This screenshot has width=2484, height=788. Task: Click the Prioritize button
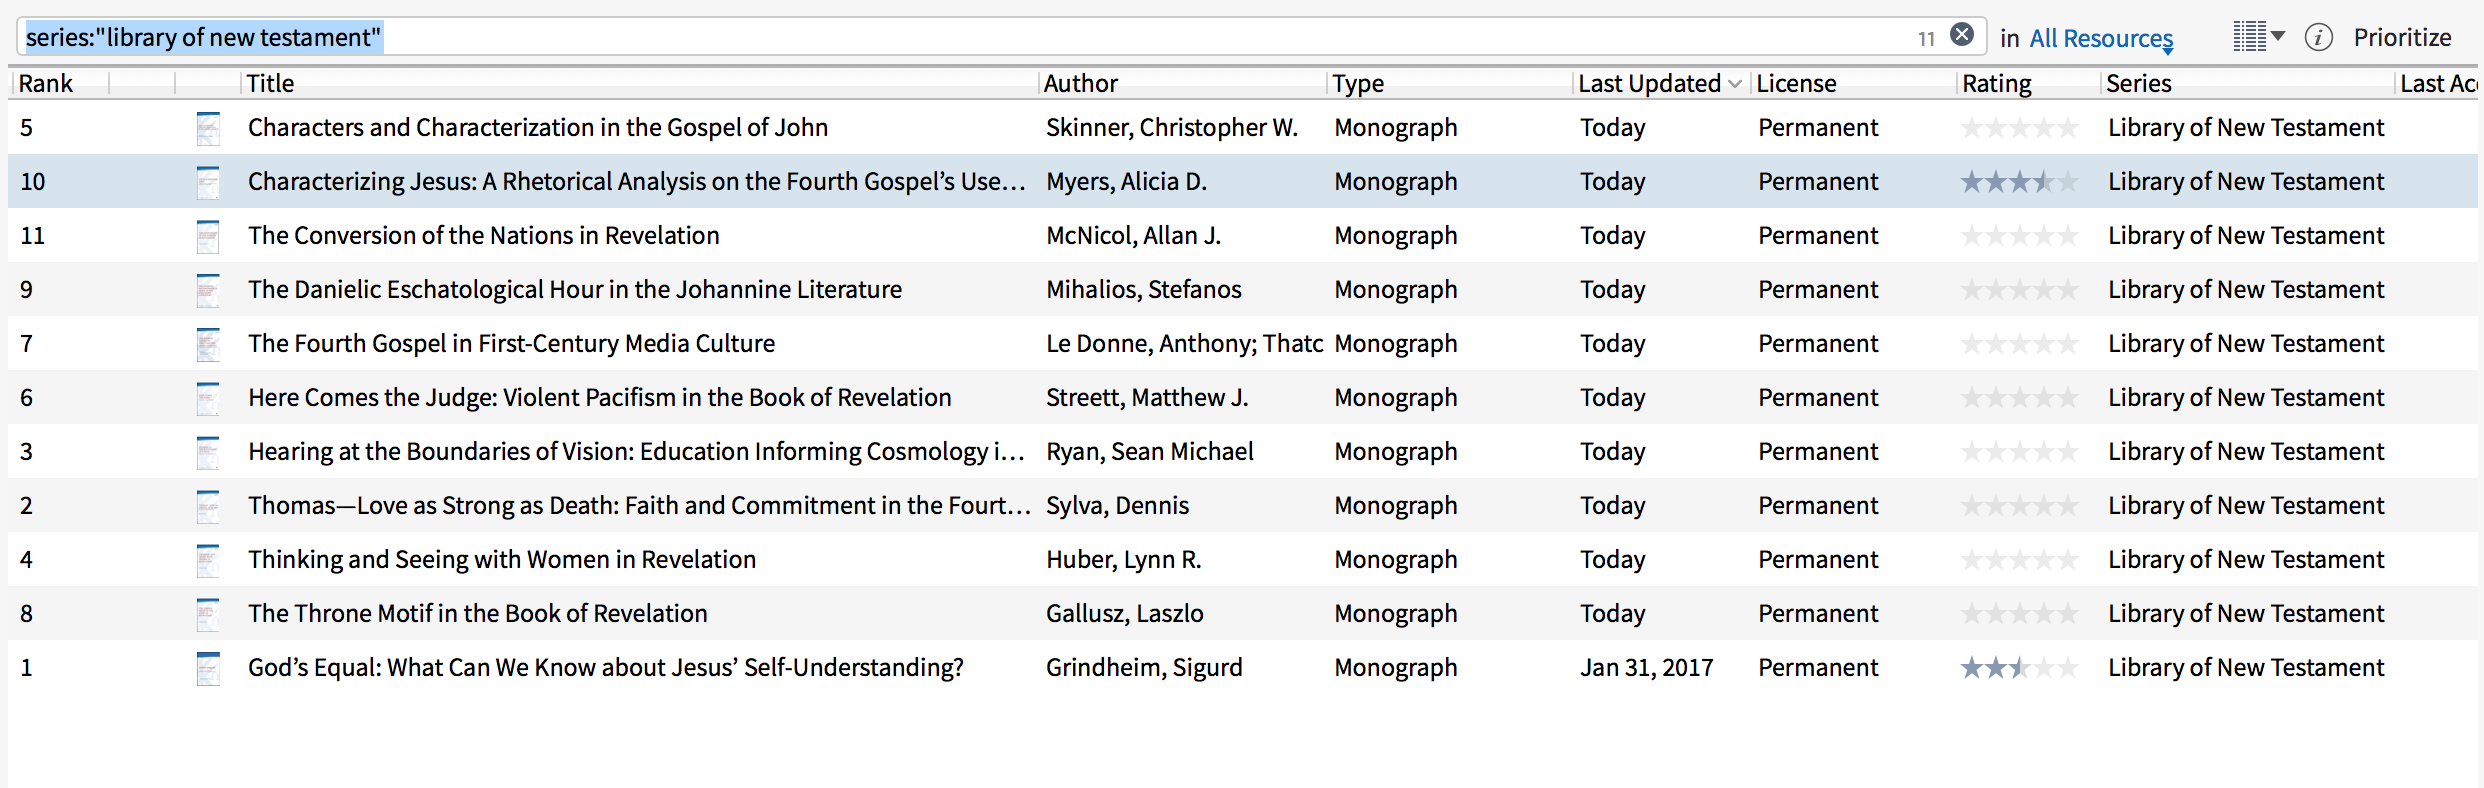pos(2402,37)
